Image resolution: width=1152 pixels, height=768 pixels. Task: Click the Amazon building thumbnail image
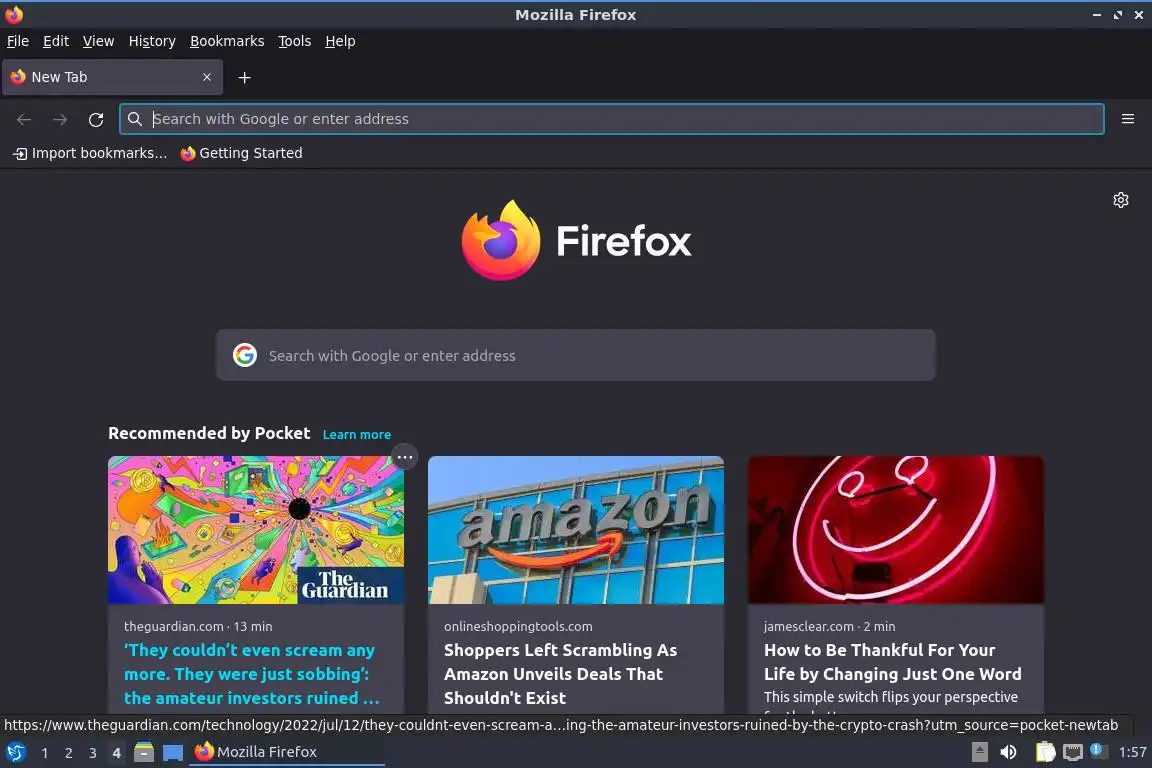click(576, 530)
